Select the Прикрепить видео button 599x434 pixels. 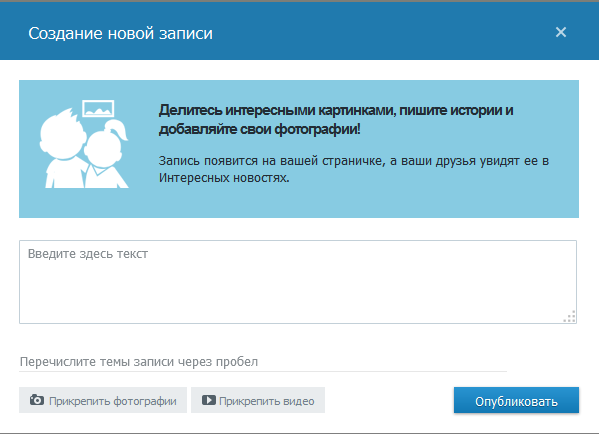click(x=258, y=400)
